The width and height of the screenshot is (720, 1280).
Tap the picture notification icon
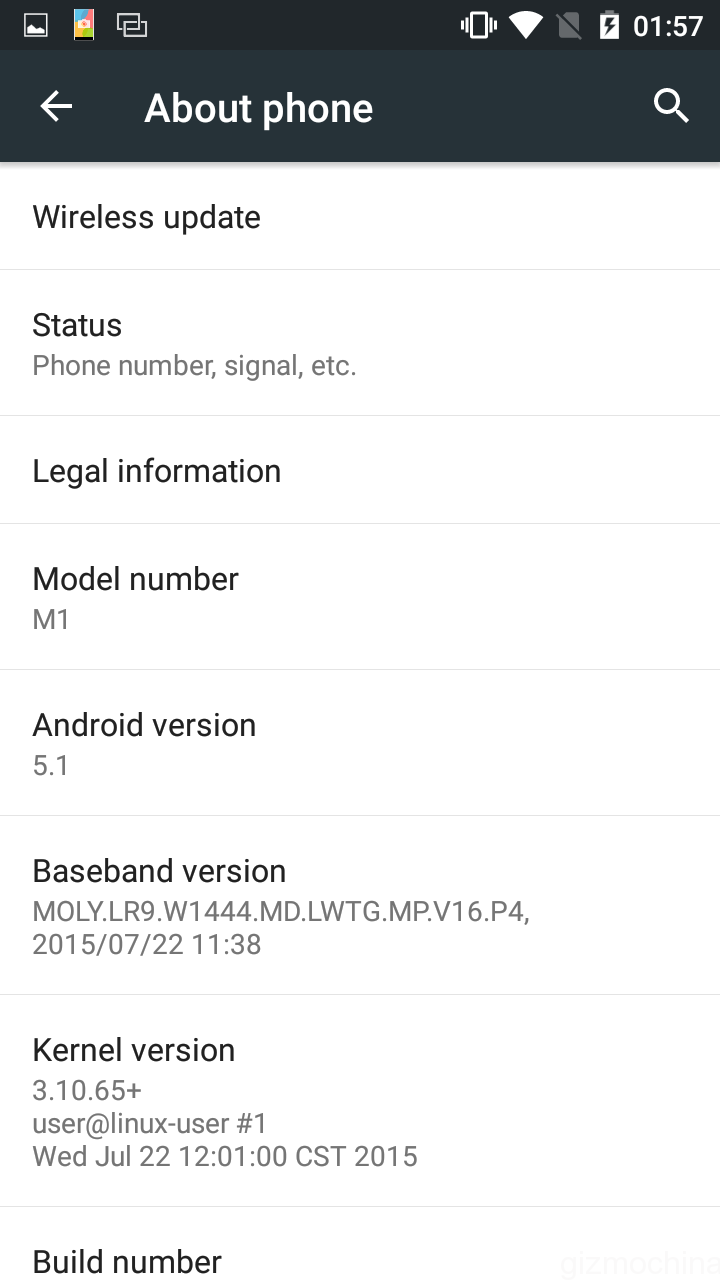(36, 25)
